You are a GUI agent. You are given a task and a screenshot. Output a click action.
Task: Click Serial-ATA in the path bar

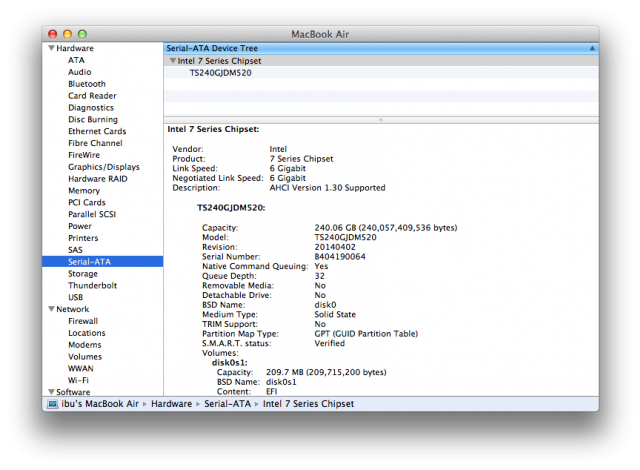pyautogui.click(x=228, y=404)
